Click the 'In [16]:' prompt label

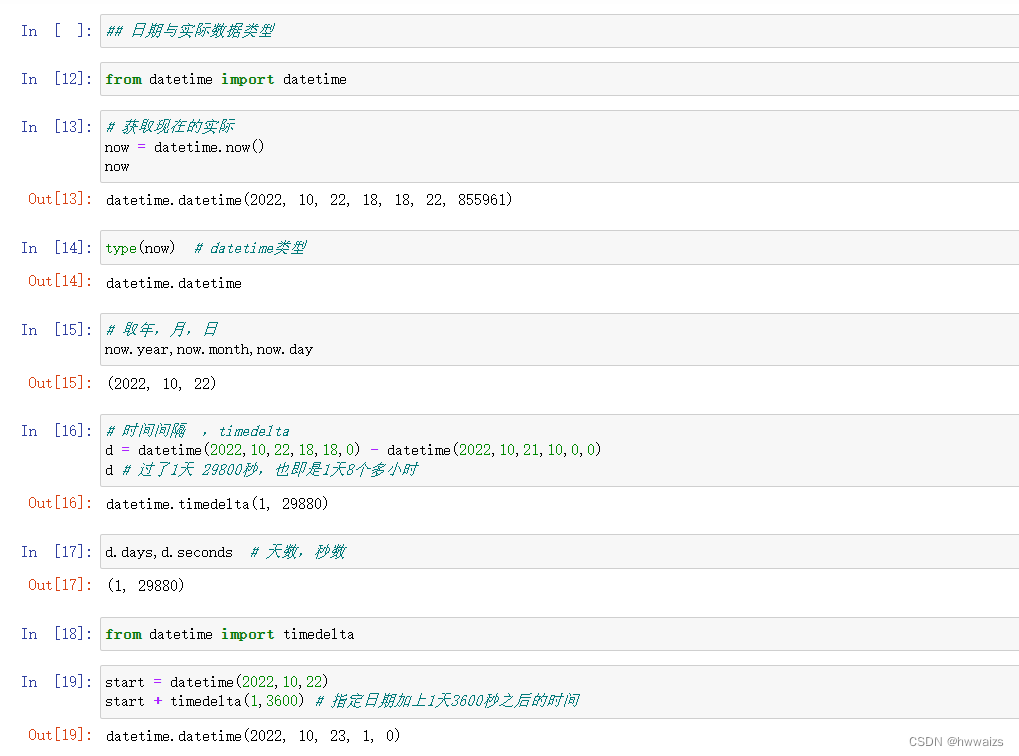pyautogui.click(x=57, y=431)
